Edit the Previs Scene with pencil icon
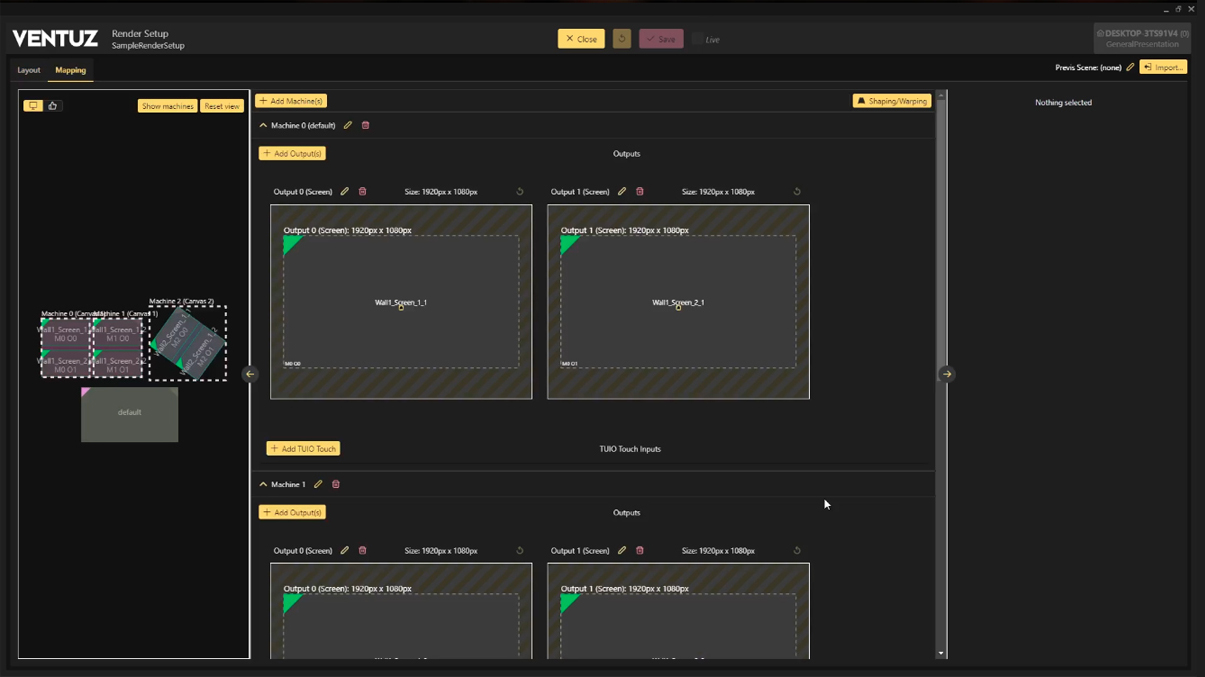Screen dimensions: 1205x677 pos(1130,67)
